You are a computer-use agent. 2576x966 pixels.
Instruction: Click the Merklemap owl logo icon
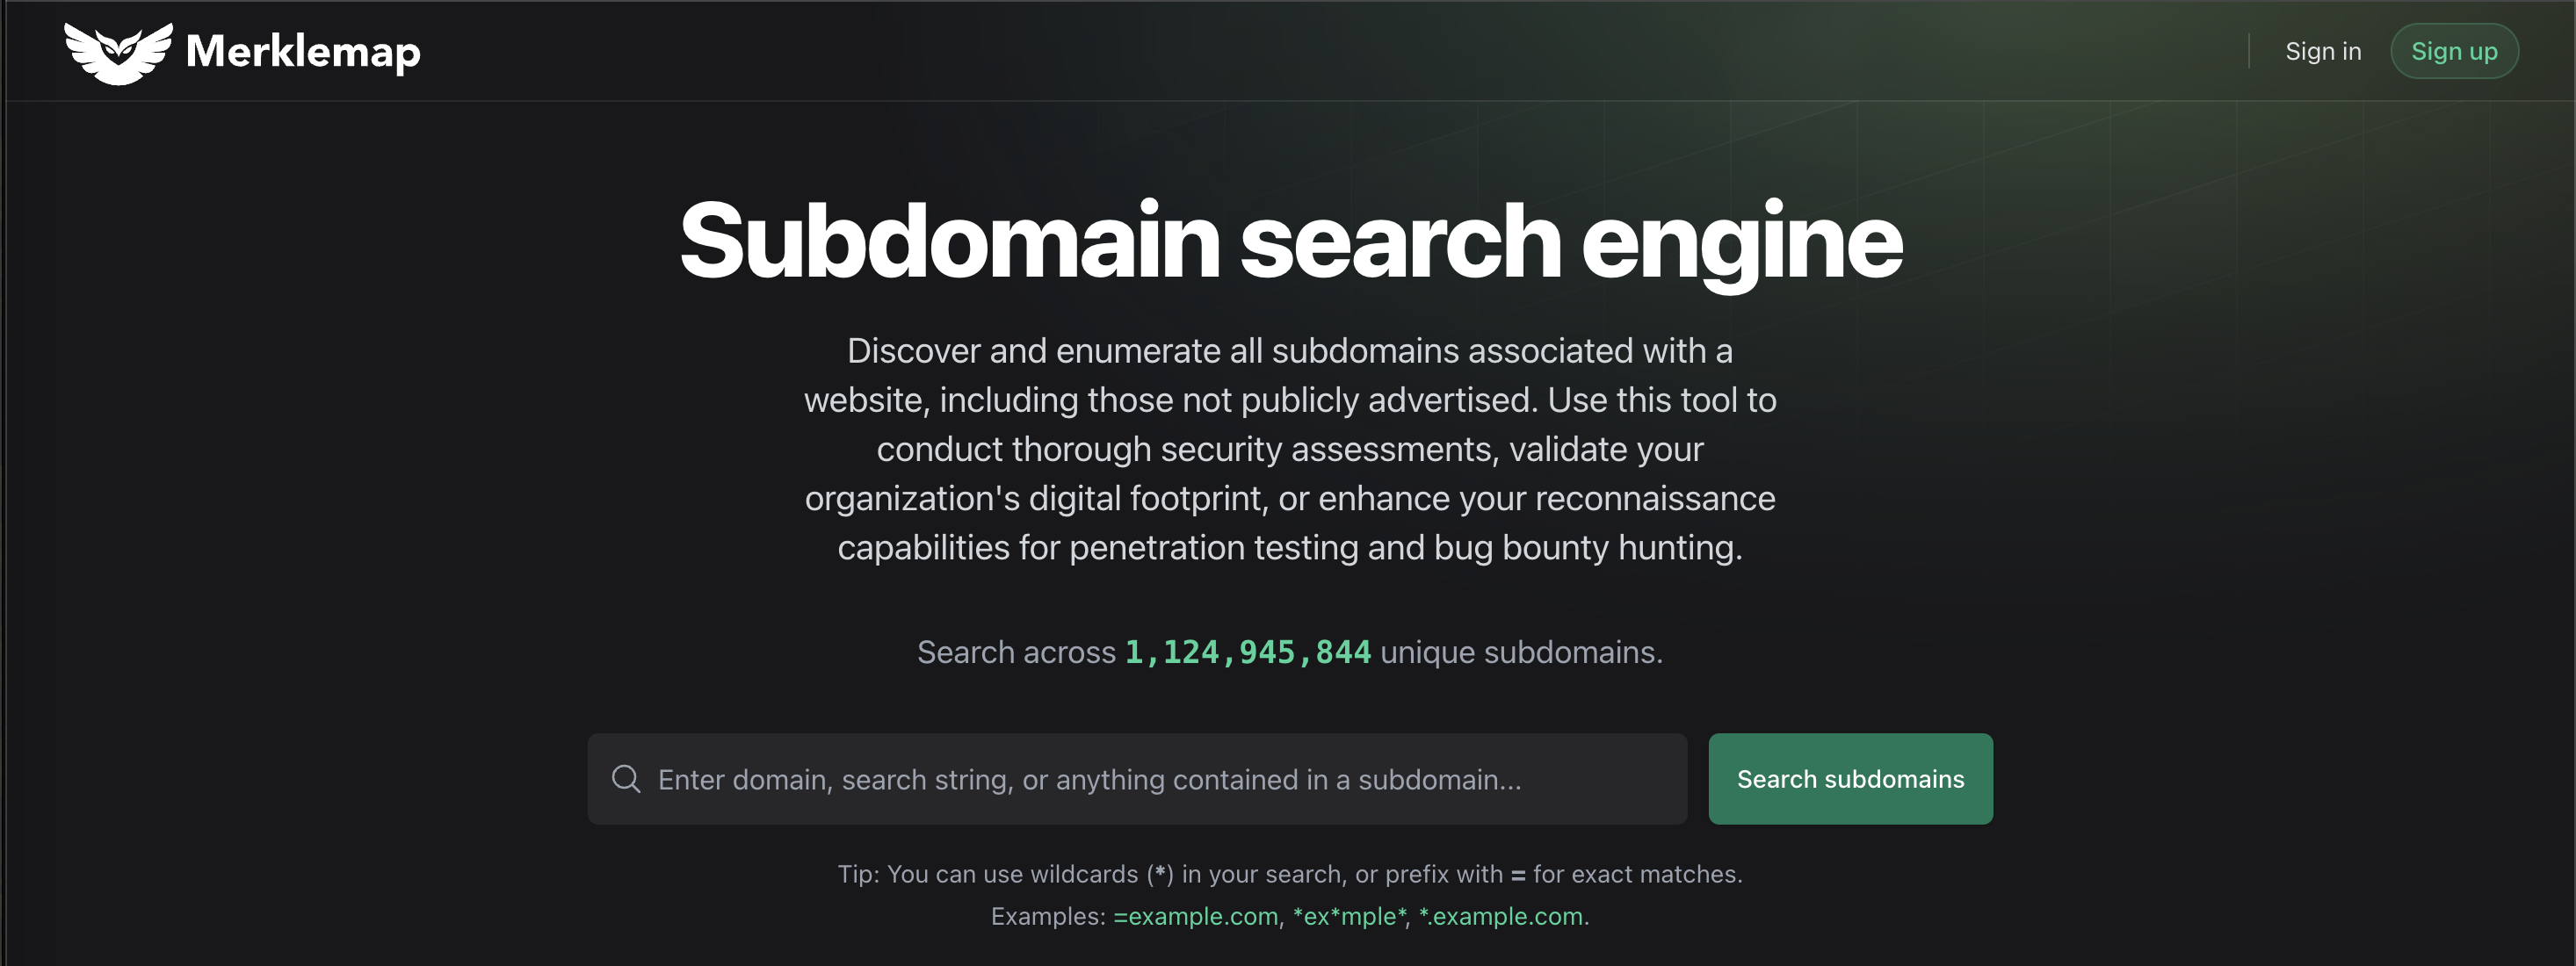118,53
